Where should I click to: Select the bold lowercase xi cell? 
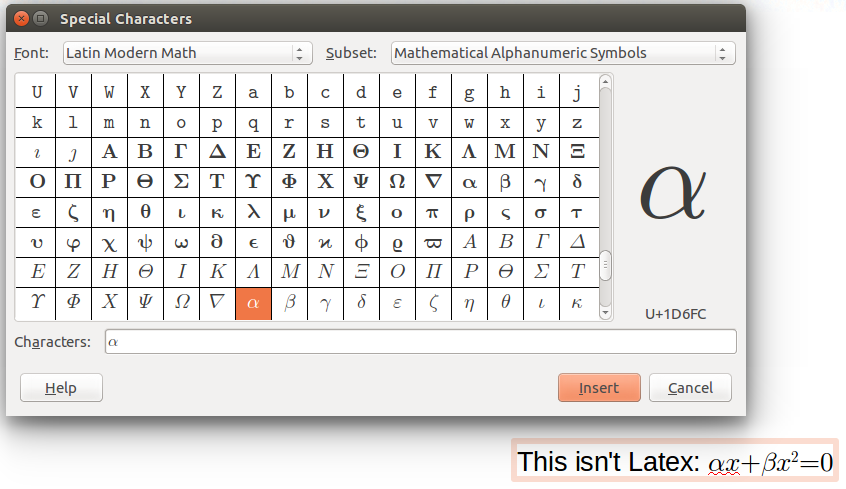tap(361, 212)
